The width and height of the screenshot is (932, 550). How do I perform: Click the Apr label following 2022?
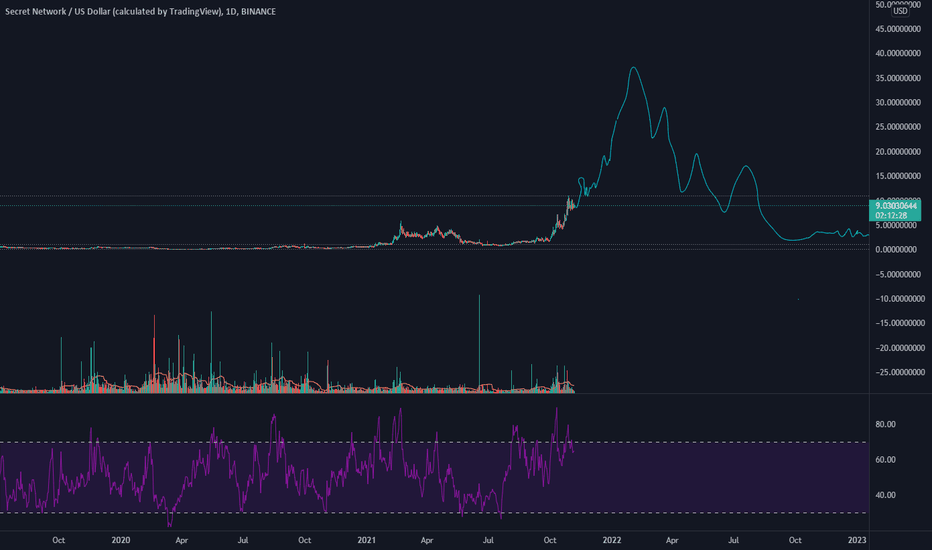672,540
